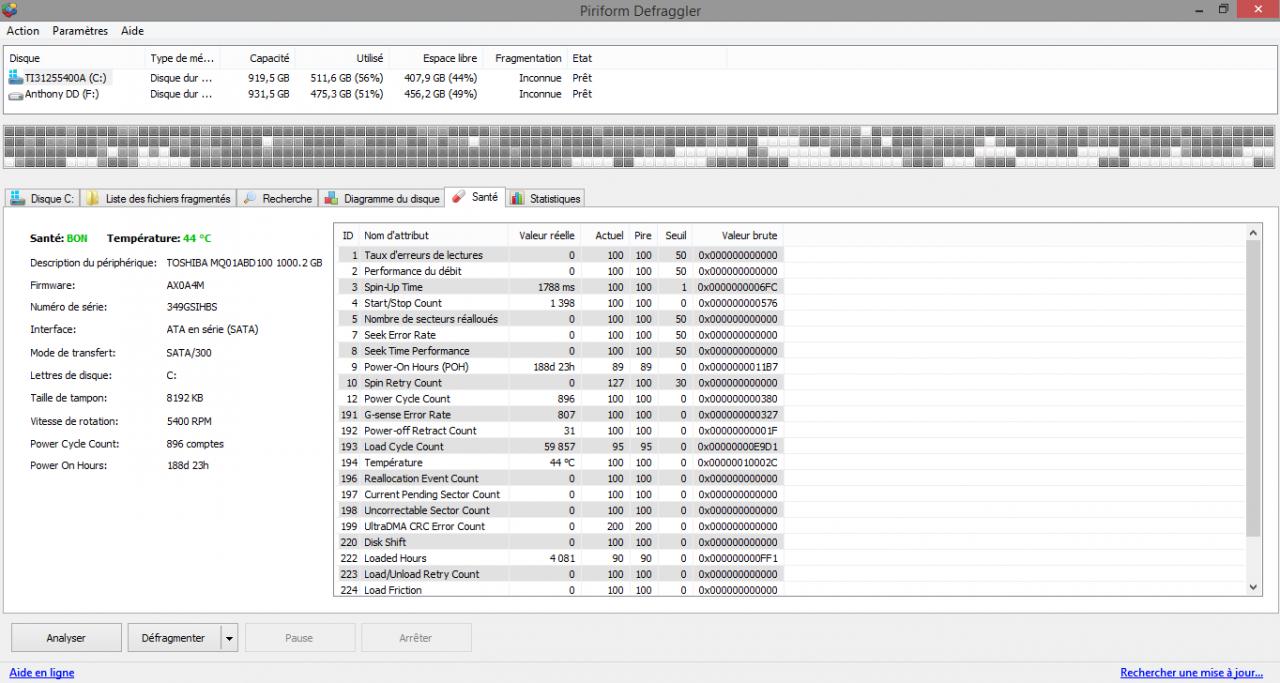Click the attribute list scroll down arrow
The image size is (1280, 683).
[x=1255, y=588]
